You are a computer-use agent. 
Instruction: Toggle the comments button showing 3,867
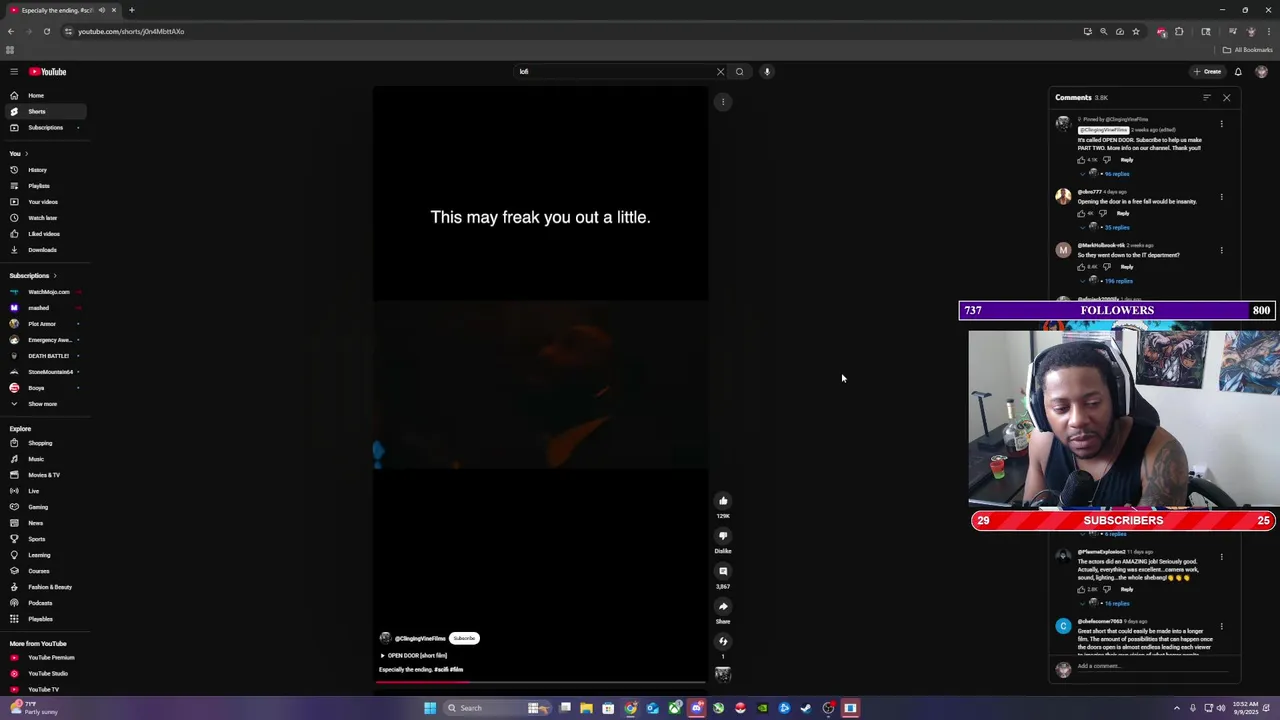tap(723, 571)
